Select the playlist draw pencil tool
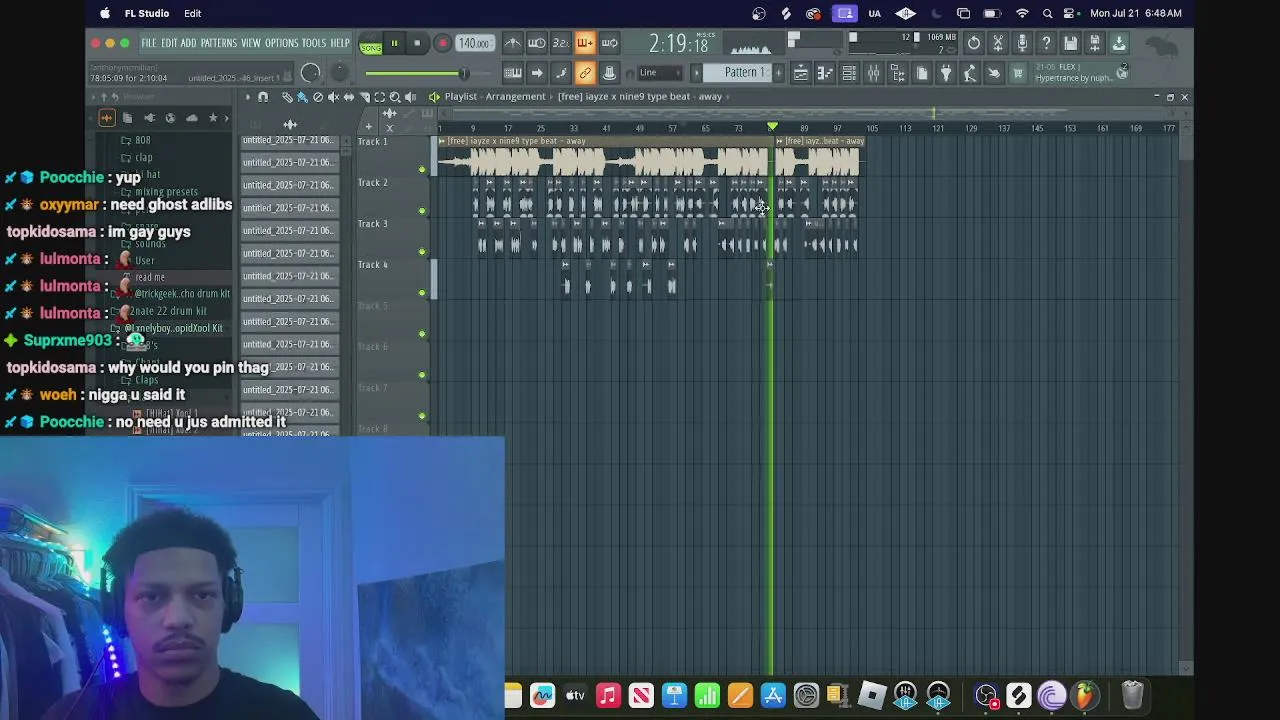This screenshot has width=1280, height=720. (x=288, y=97)
